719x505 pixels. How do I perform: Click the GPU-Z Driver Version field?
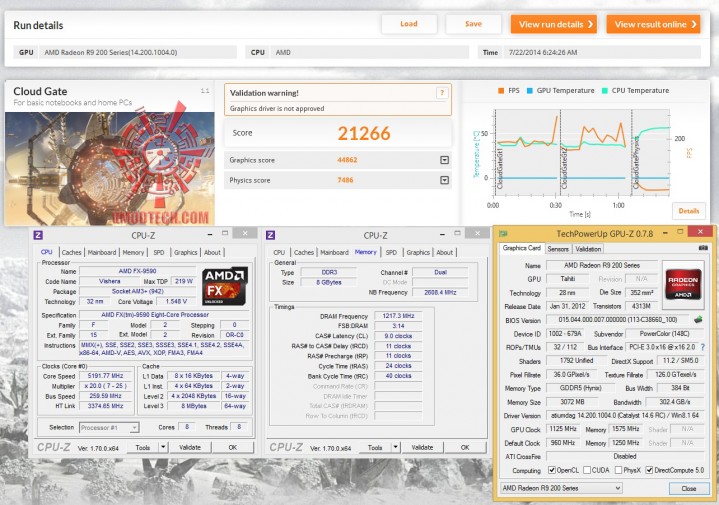click(625, 416)
